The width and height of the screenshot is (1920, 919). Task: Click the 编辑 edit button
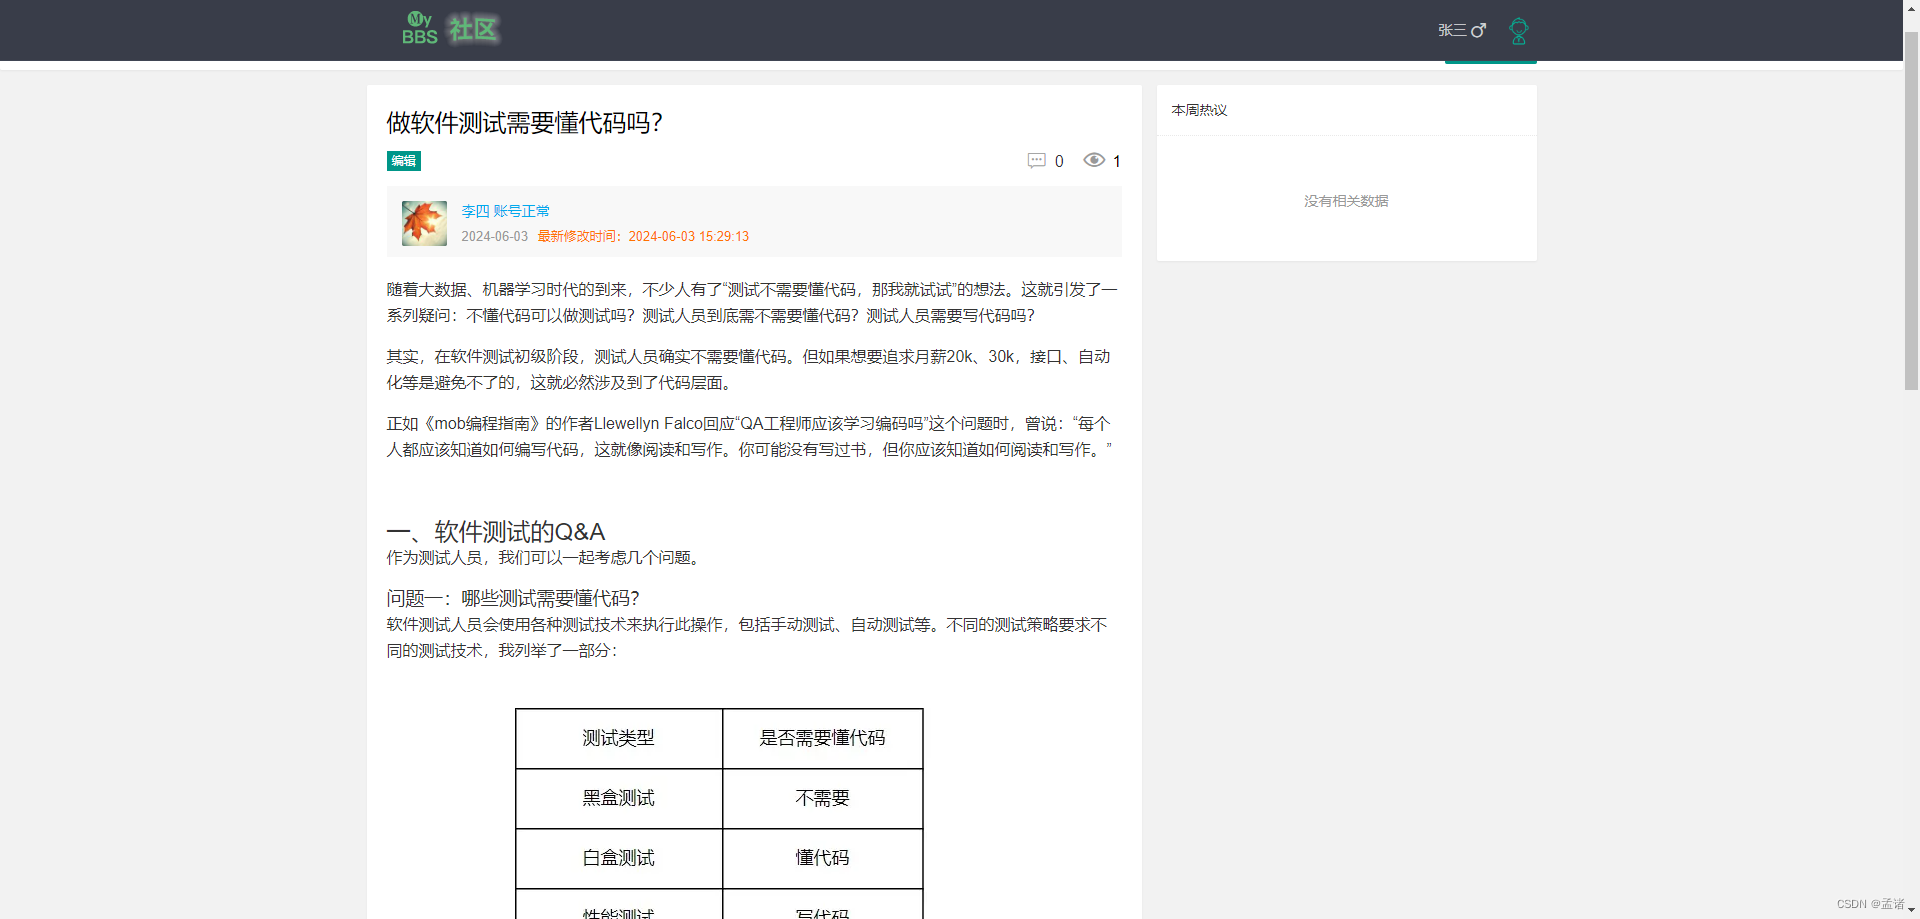pyautogui.click(x=403, y=161)
